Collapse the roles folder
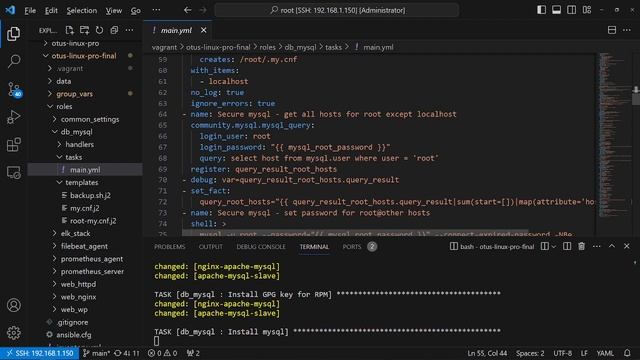This screenshot has height=360, width=640. click(x=50, y=106)
